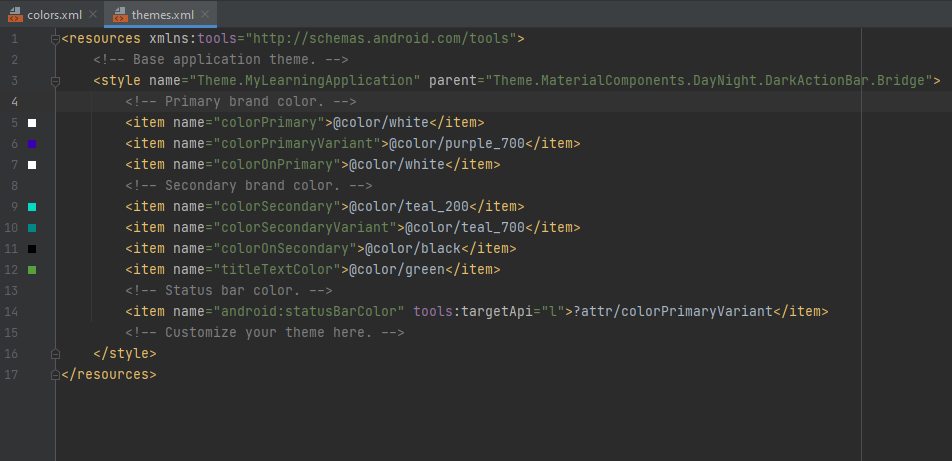This screenshot has width=952, height=461.
Task: Click @color/purple_700 reference
Action: [x=457, y=144]
